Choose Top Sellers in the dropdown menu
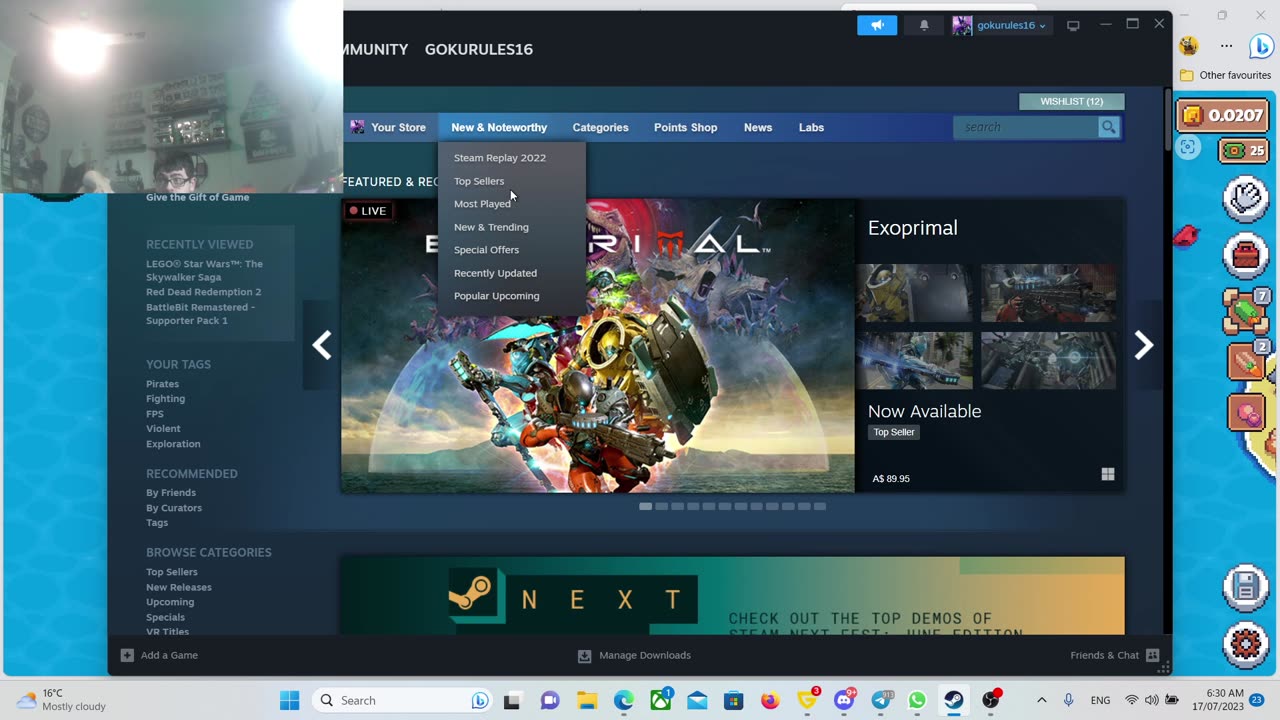Image resolution: width=1280 pixels, height=720 pixels. pyautogui.click(x=479, y=181)
